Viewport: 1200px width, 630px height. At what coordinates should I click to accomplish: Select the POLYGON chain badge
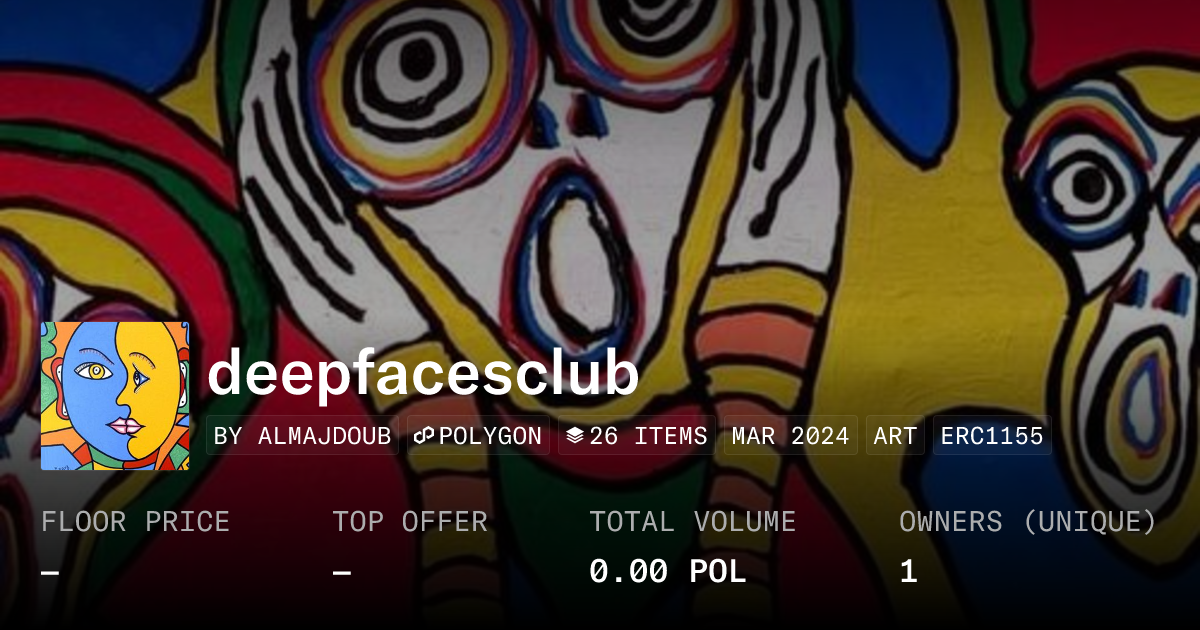(x=478, y=436)
